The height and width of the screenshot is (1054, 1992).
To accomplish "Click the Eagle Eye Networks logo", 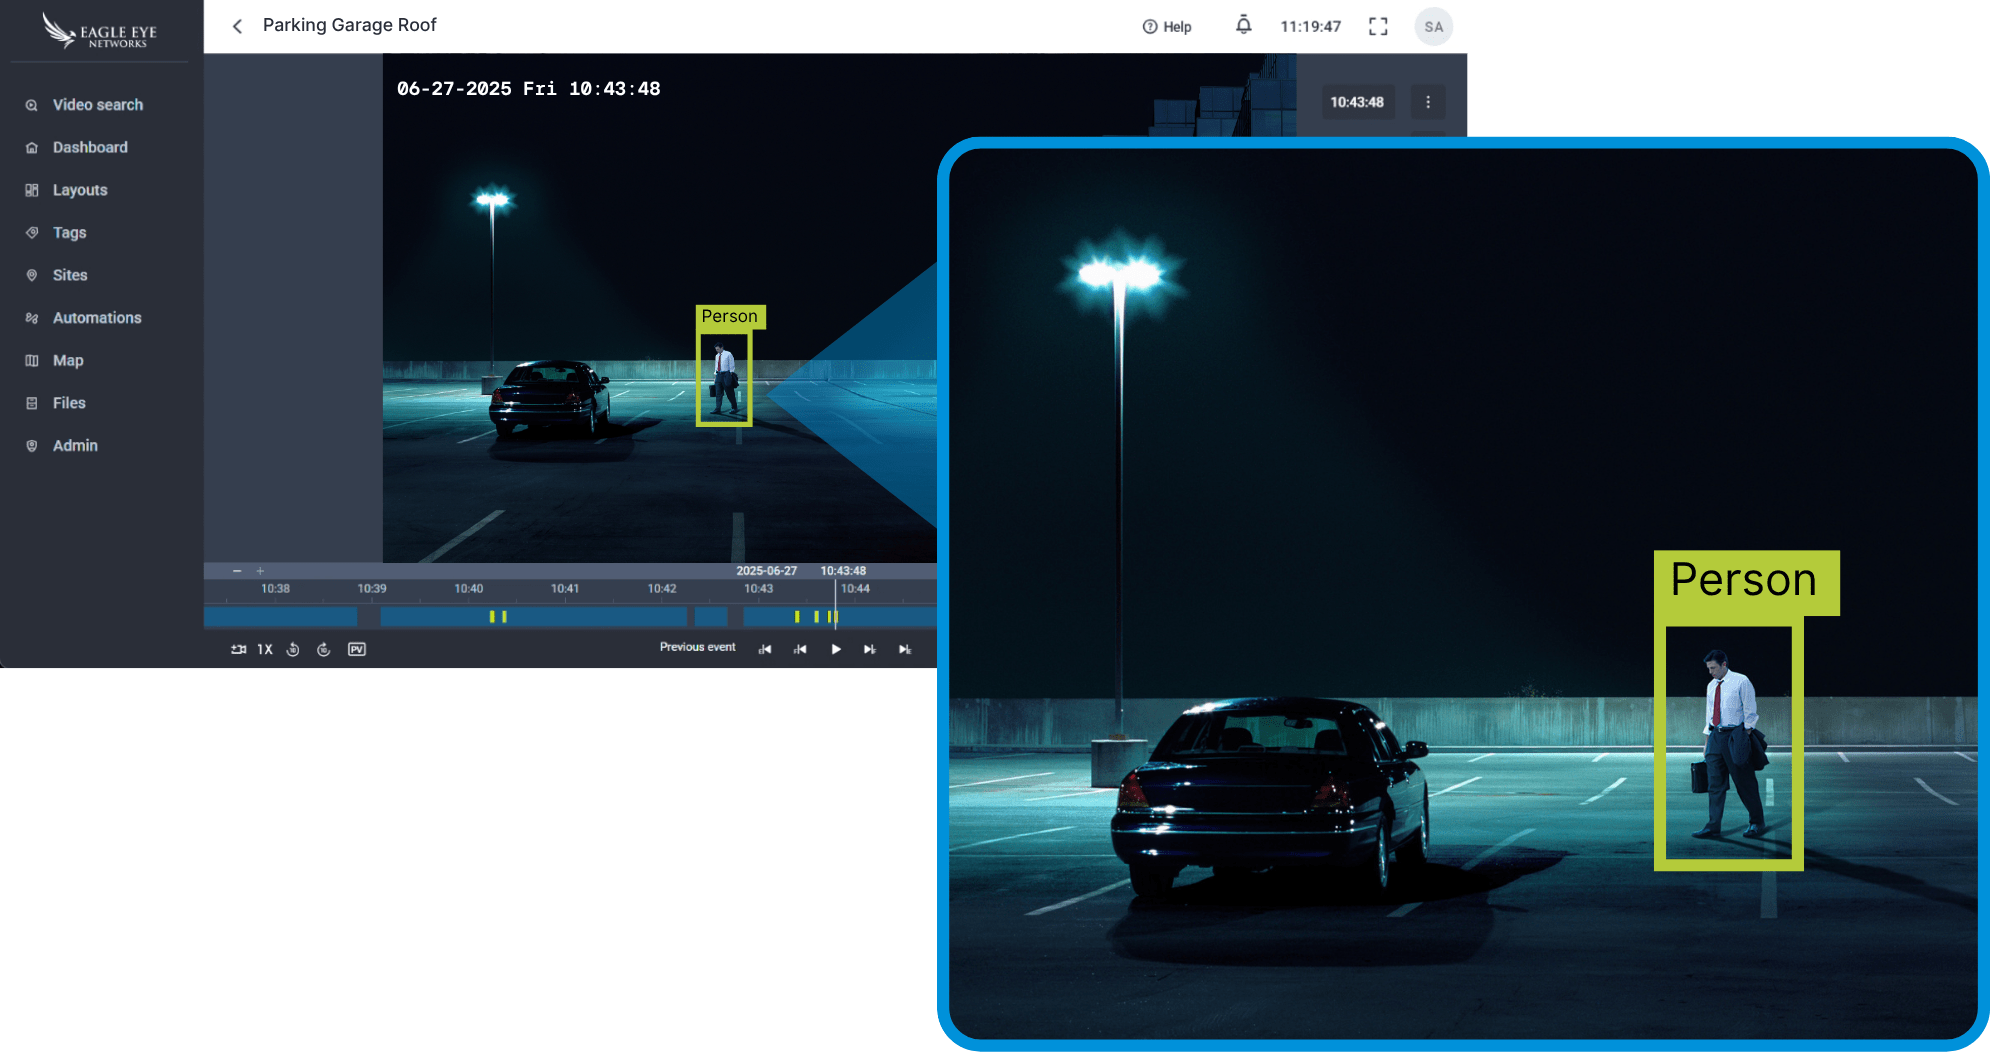I will pos(96,31).
